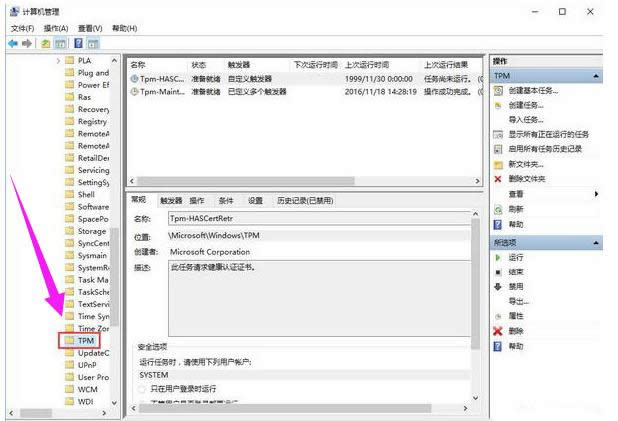Click the 创建基本任务 icon in the Actions pane
Viewport: 618px width, 421px height.
click(x=498, y=90)
